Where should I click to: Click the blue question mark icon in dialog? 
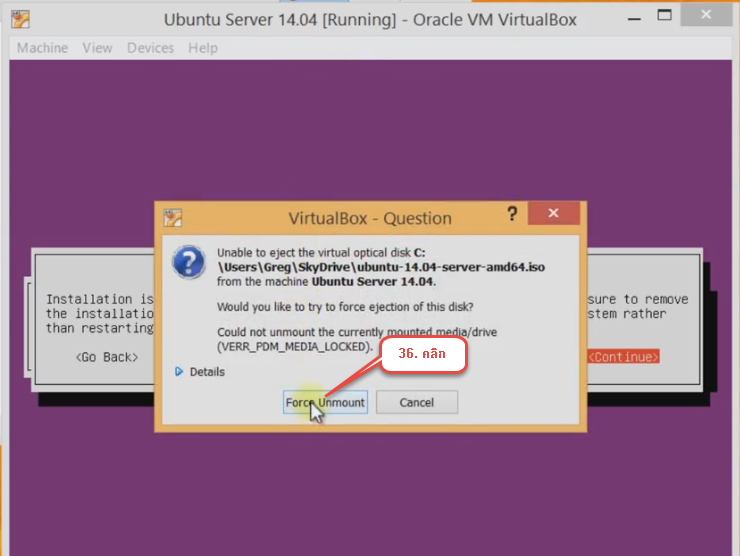click(189, 262)
